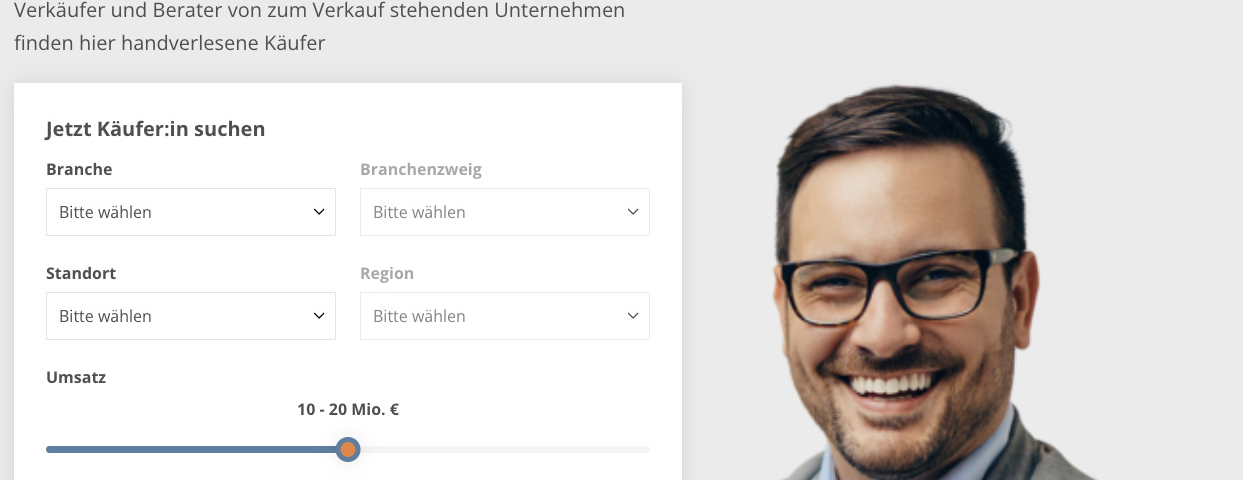
Task: Click the chevron arrow in Standort field
Action: pyautogui.click(x=319, y=316)
